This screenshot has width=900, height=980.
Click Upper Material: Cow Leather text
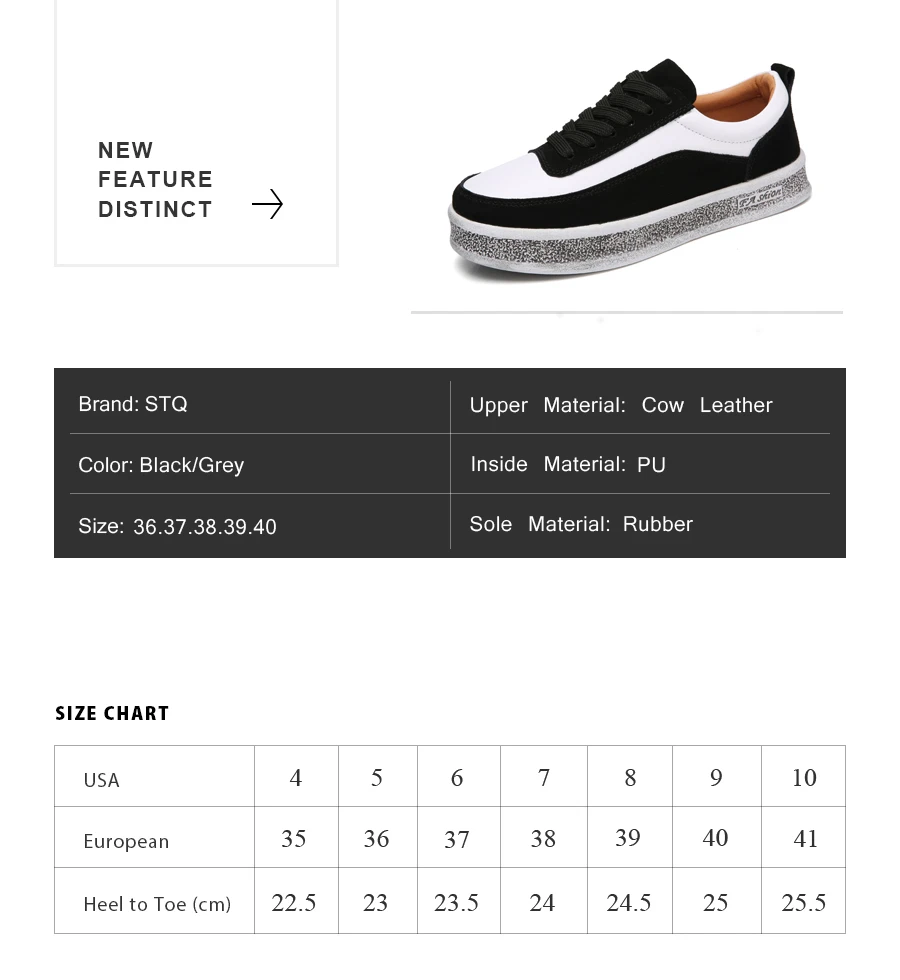[x=621, y=405]
